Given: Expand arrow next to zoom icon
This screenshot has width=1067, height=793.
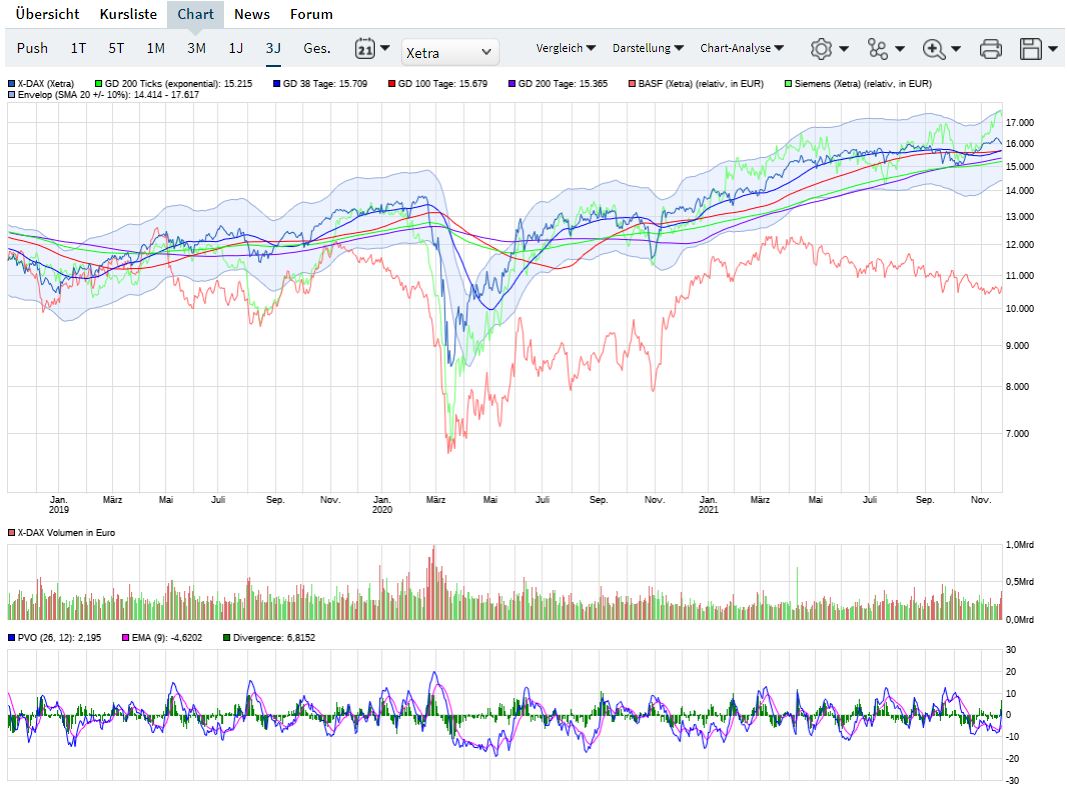Looking at the screenshot, I should click(x=955, y=48).
